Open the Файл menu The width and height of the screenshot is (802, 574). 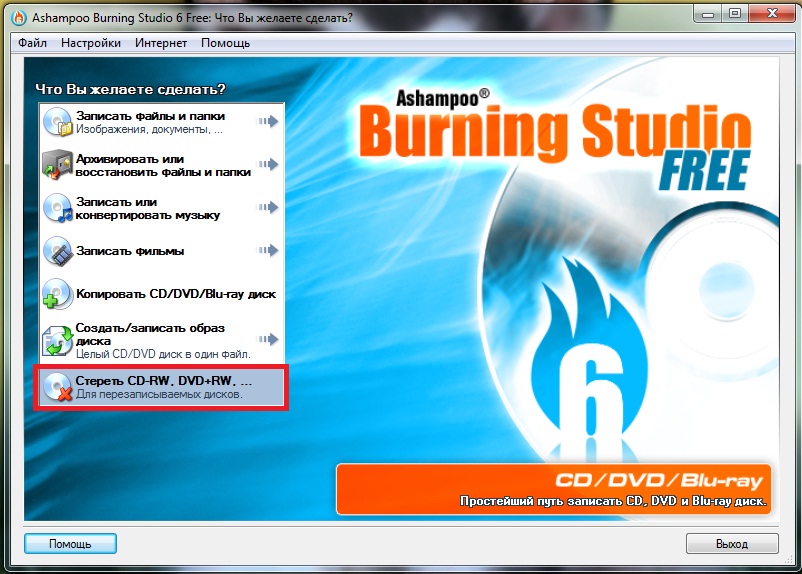pyautogui.click(x=32, y=43)
